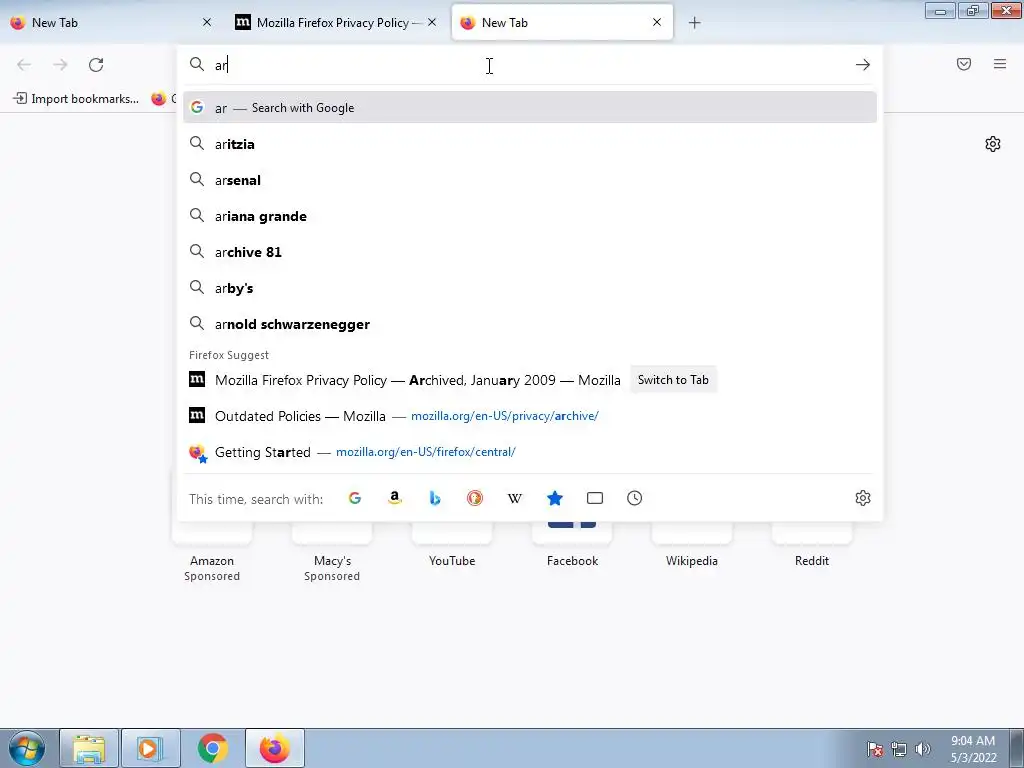Open File Explorer from taskbar
Image resolution: width=1024 pixels, height=768 pixels.
(89, 748)
